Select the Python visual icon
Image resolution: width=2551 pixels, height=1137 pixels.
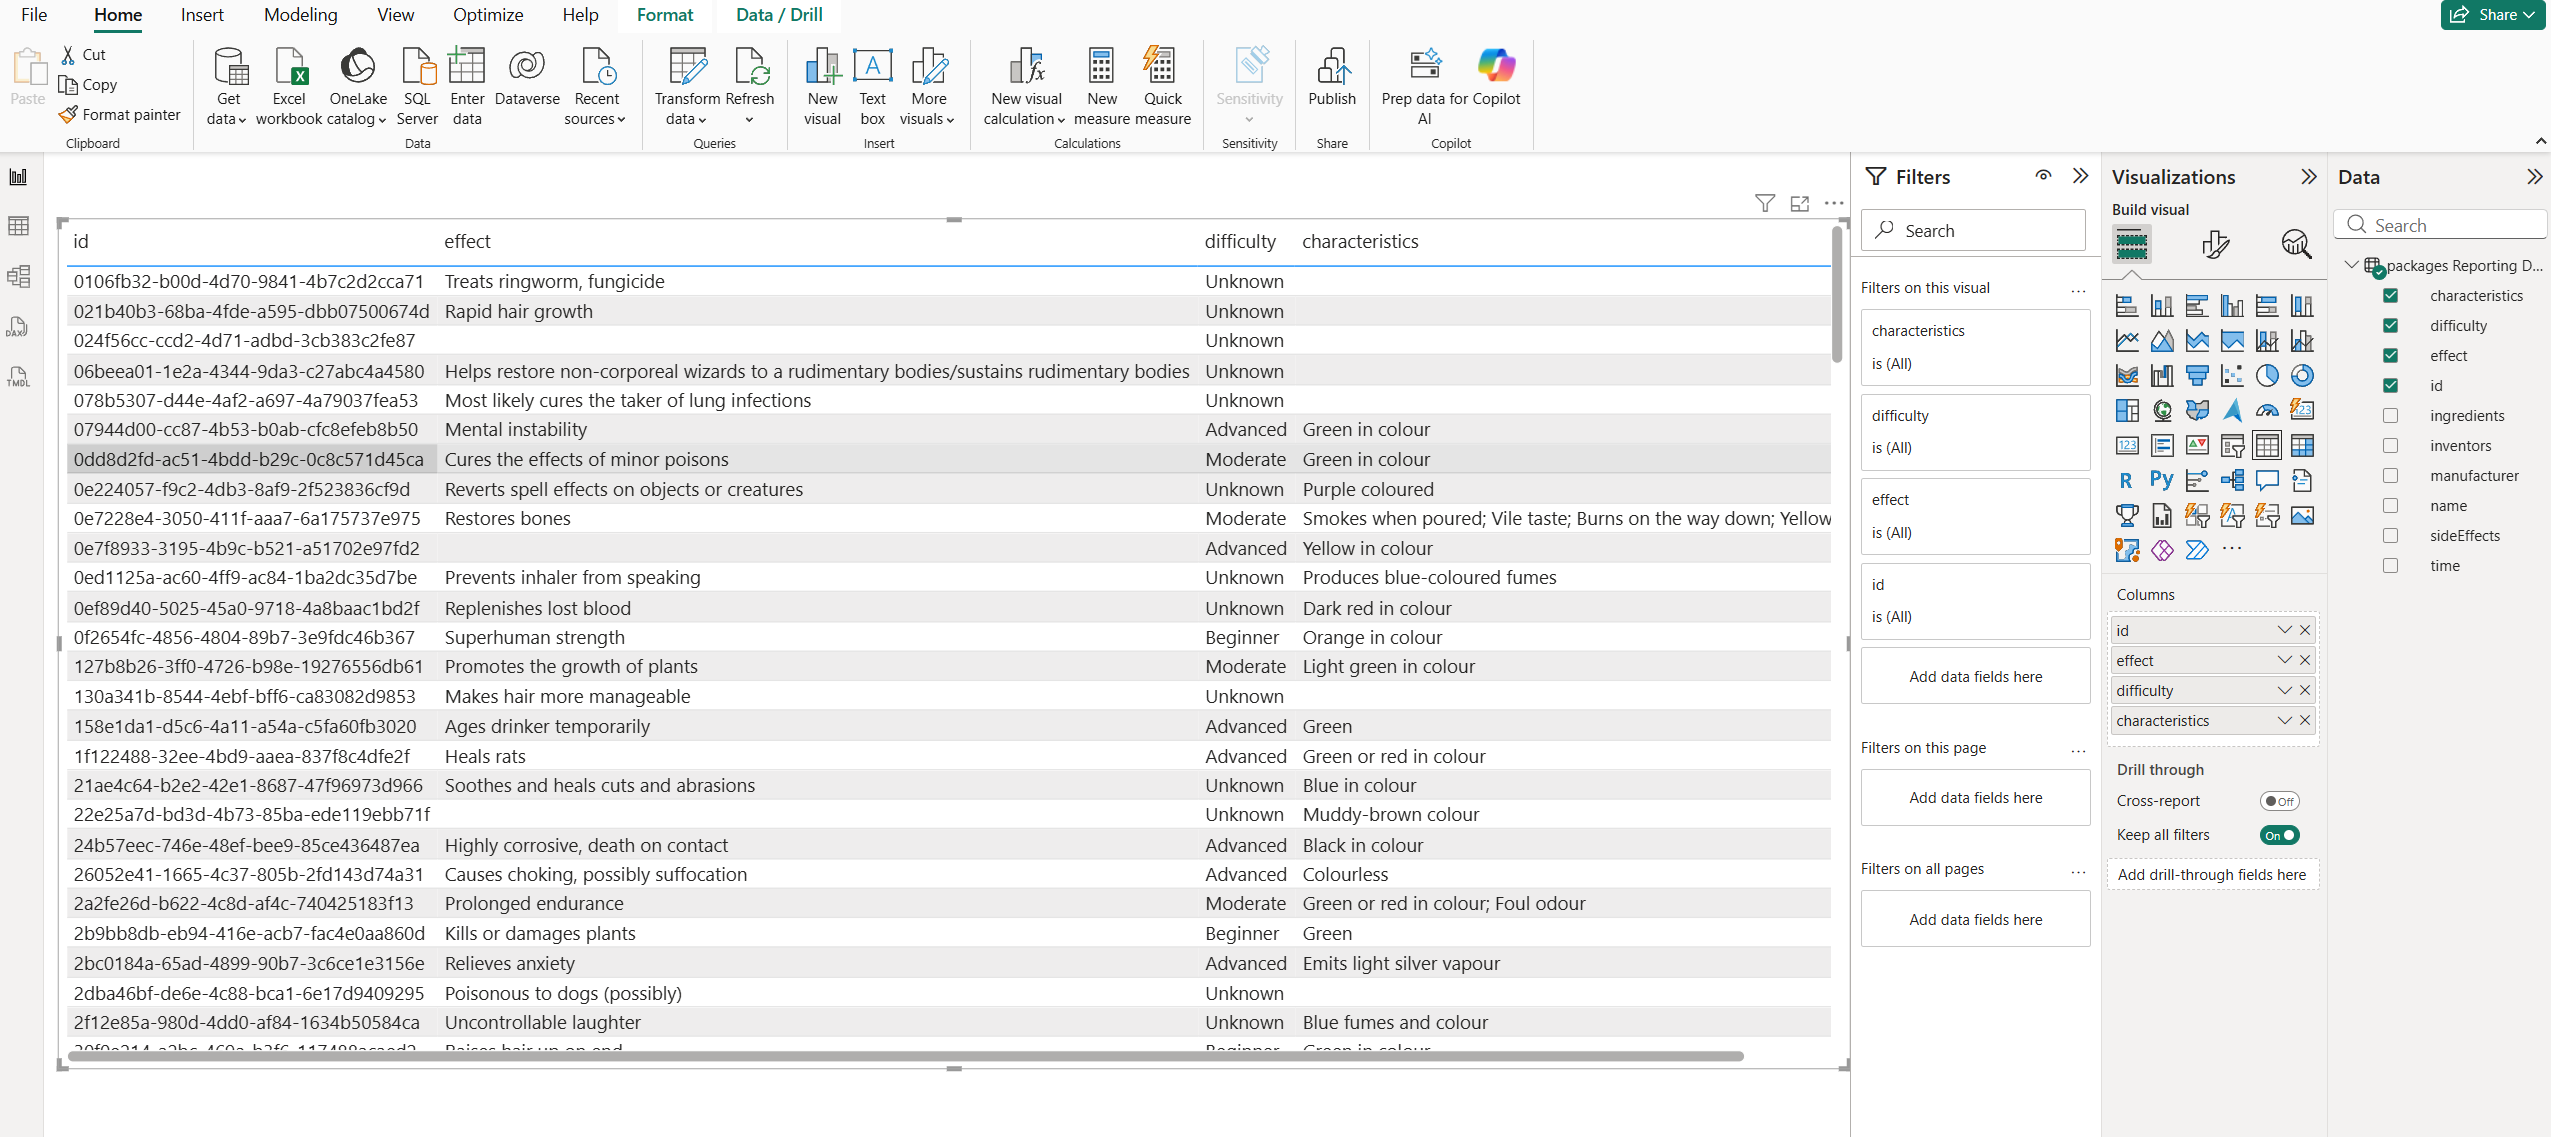[x=2161, y=480]
